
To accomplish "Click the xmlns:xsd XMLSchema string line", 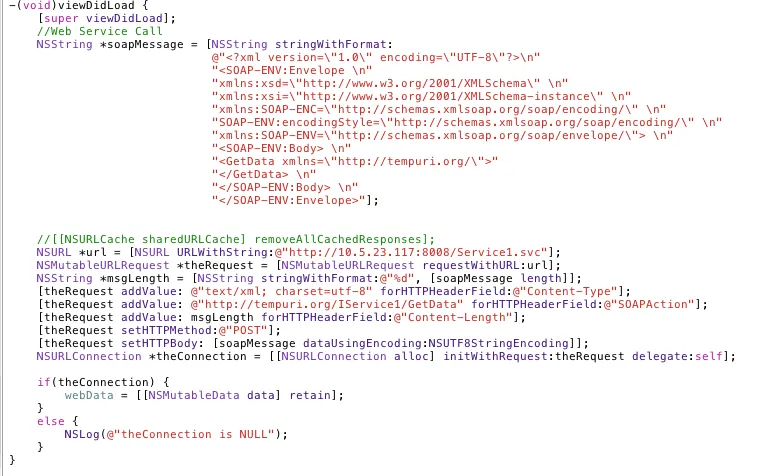I will [390, 84].
